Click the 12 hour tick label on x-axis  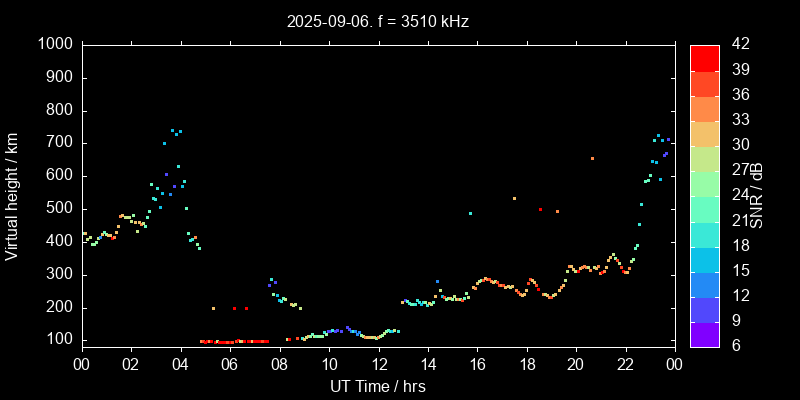click(x=377, y=365)
